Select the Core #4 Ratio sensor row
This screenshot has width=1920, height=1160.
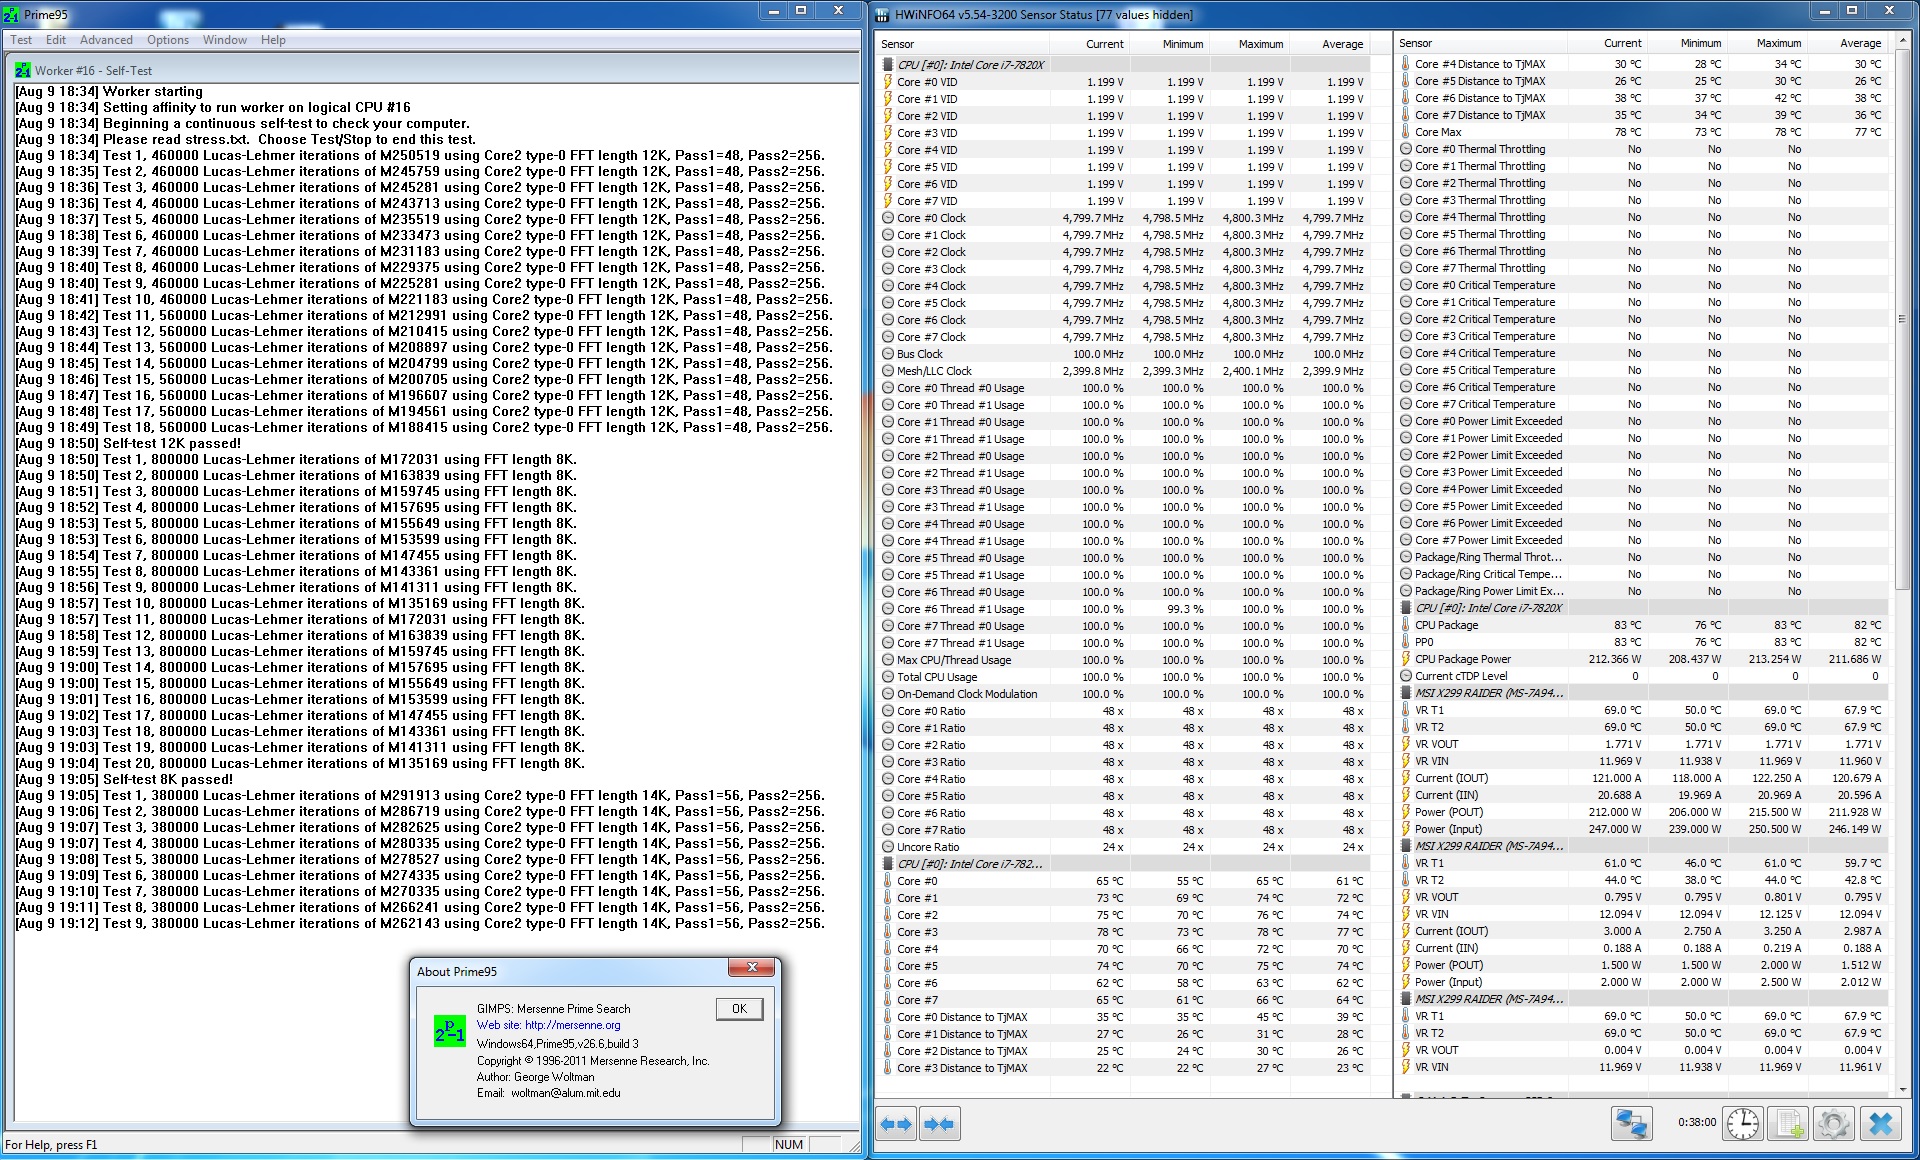point(1122,779)
